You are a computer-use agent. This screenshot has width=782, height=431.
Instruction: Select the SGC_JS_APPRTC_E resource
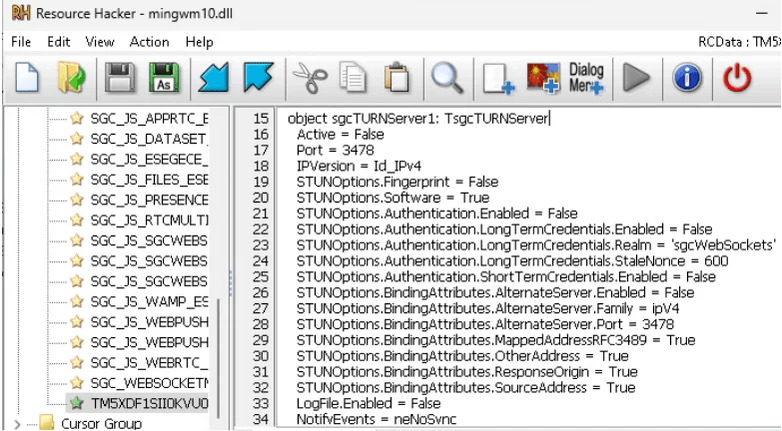[x=149, y=118]
